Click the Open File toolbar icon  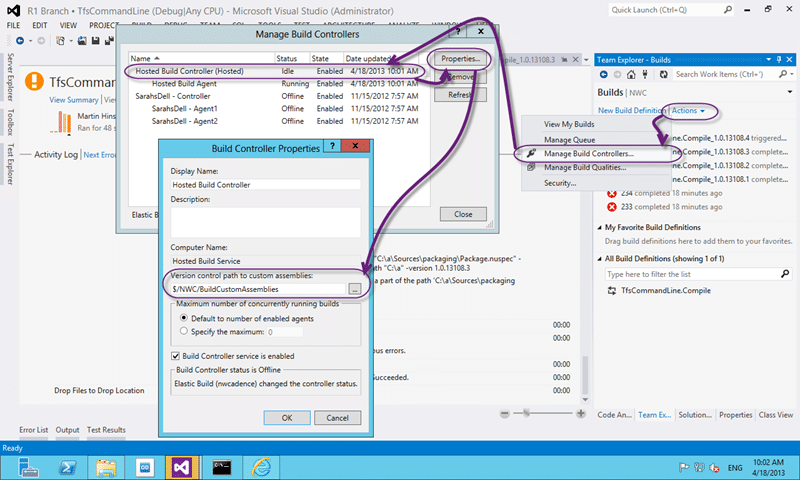pos(82,41)
